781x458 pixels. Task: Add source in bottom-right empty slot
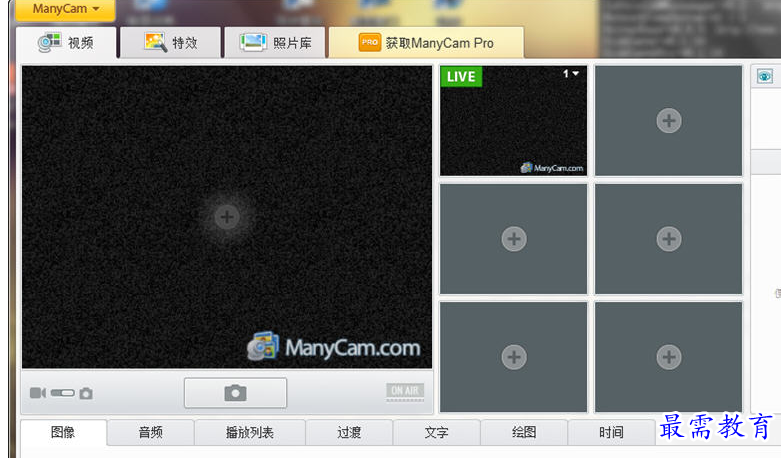[668, 357]
